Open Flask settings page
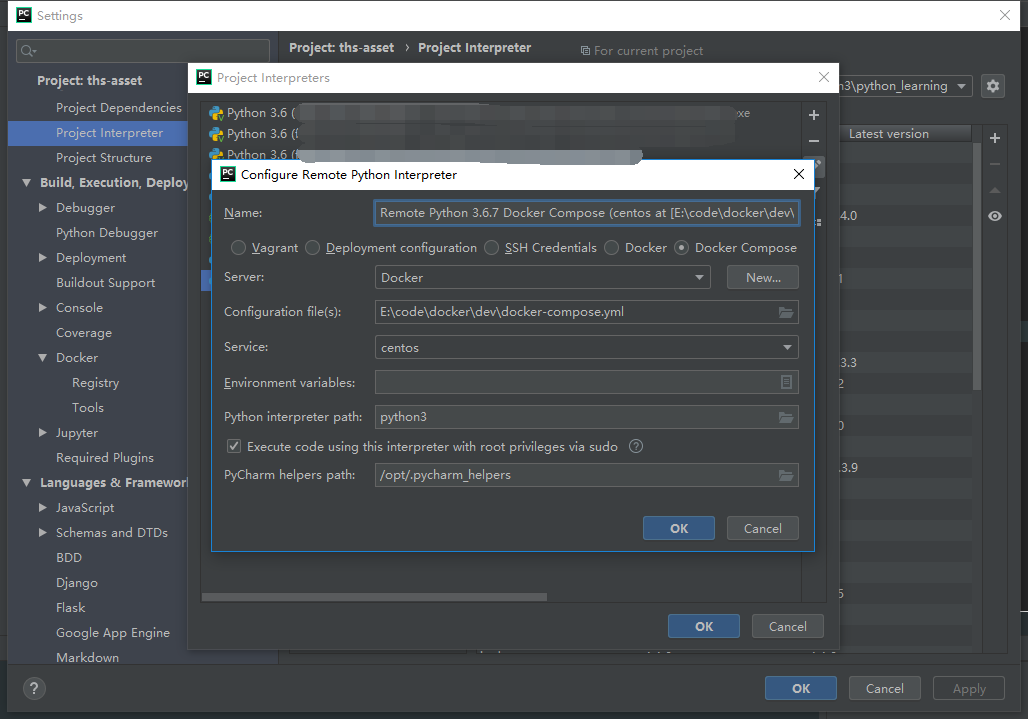The width and height of the screenshot is (1028, 719). [71, 608]
